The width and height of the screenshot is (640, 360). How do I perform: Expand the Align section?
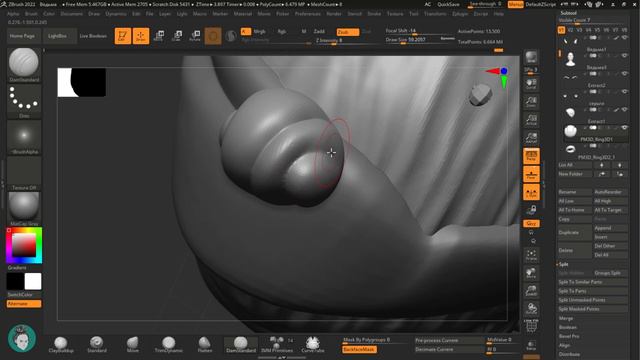coord(564,345)
